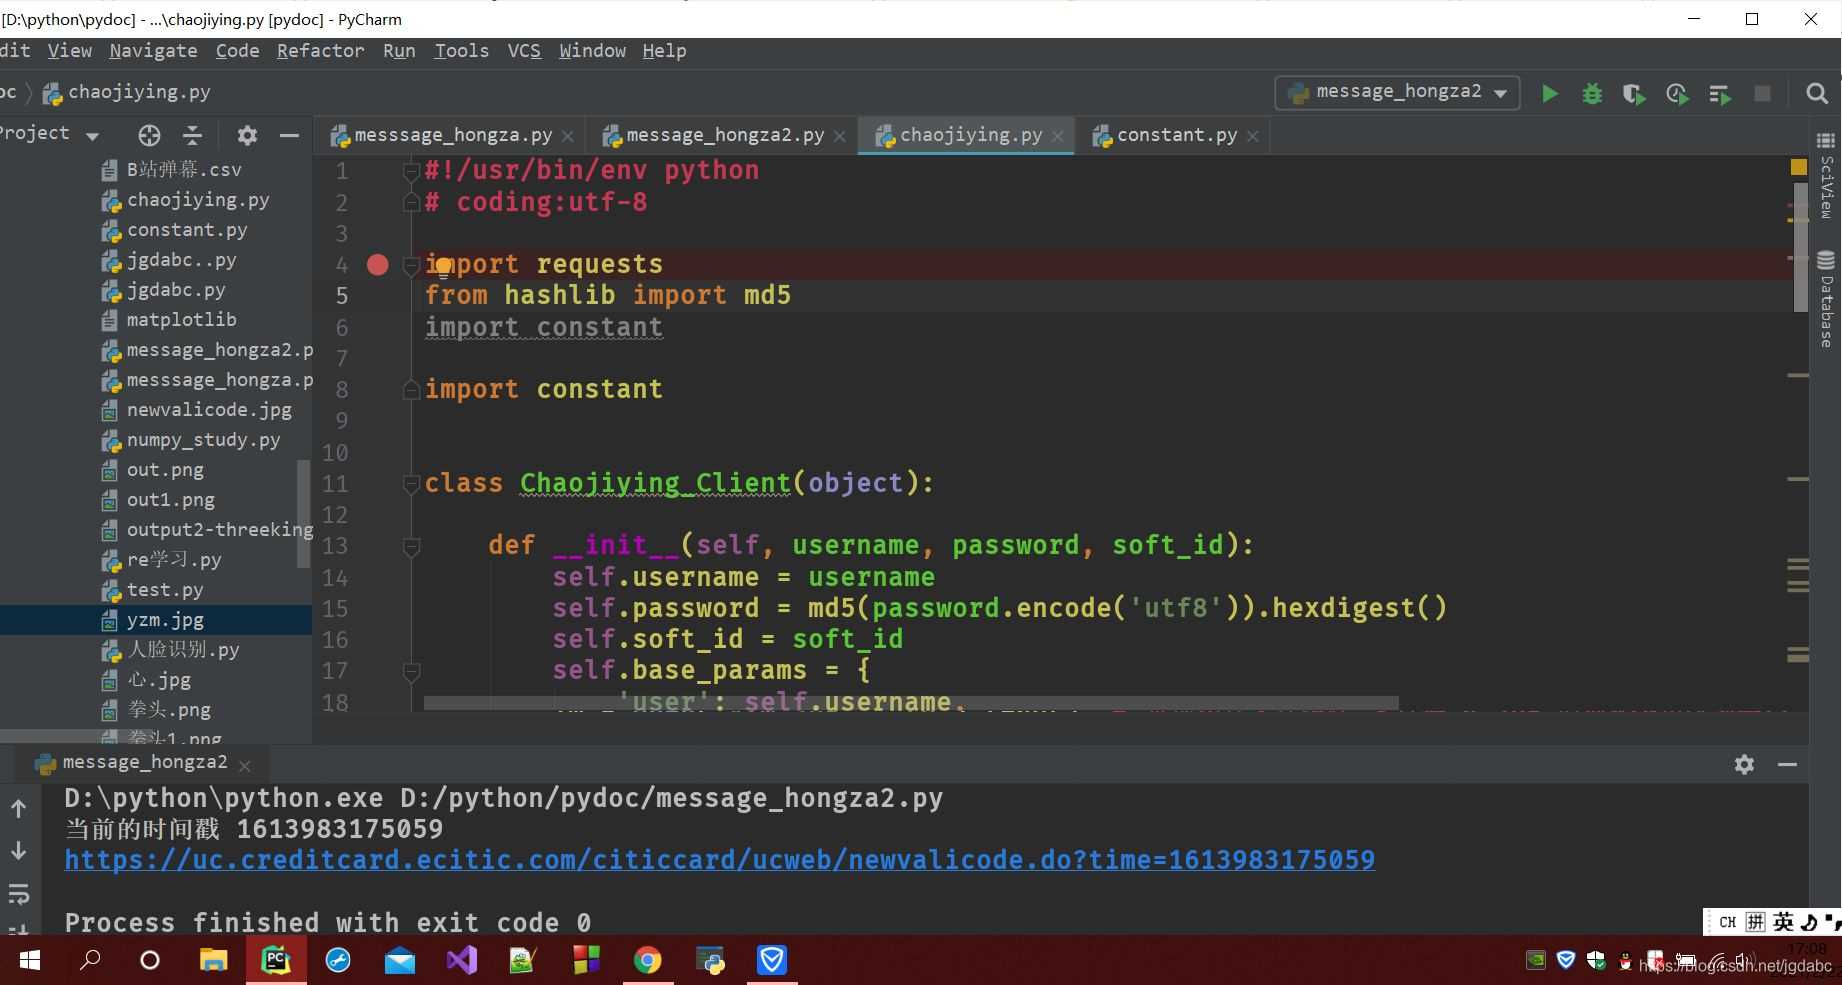Start debugging using the bug icon

coord(1592,92)
